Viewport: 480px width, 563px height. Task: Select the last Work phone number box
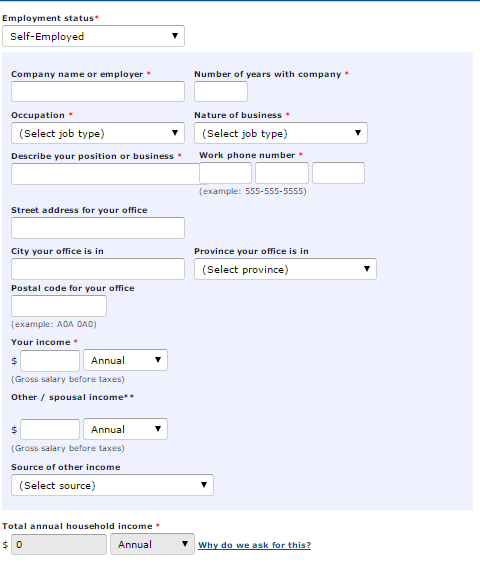point(339,173)
